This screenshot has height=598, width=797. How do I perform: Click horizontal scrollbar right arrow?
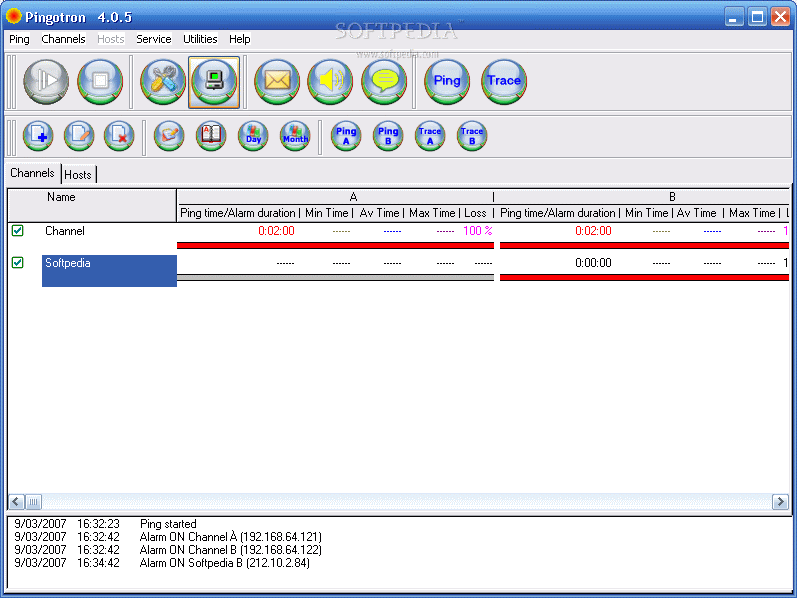click(780, 502)
